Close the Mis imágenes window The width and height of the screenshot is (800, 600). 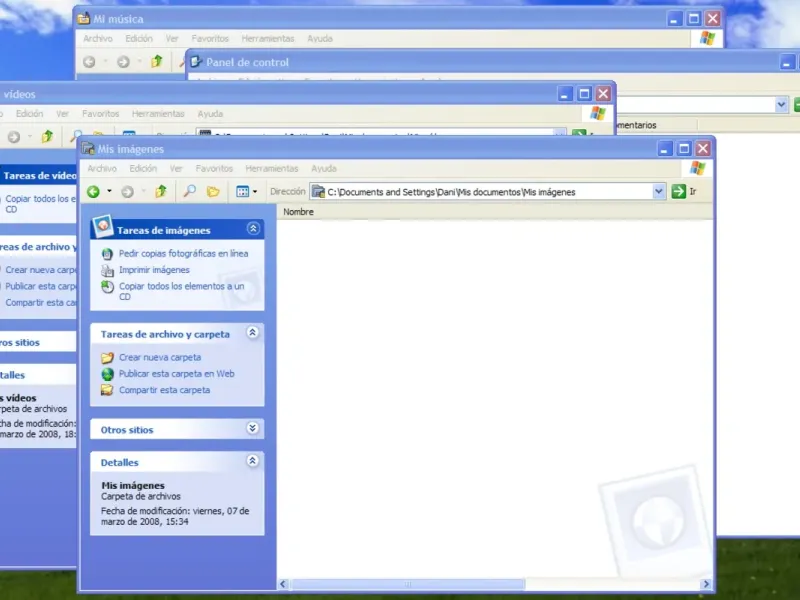click(x=703, y=148)
